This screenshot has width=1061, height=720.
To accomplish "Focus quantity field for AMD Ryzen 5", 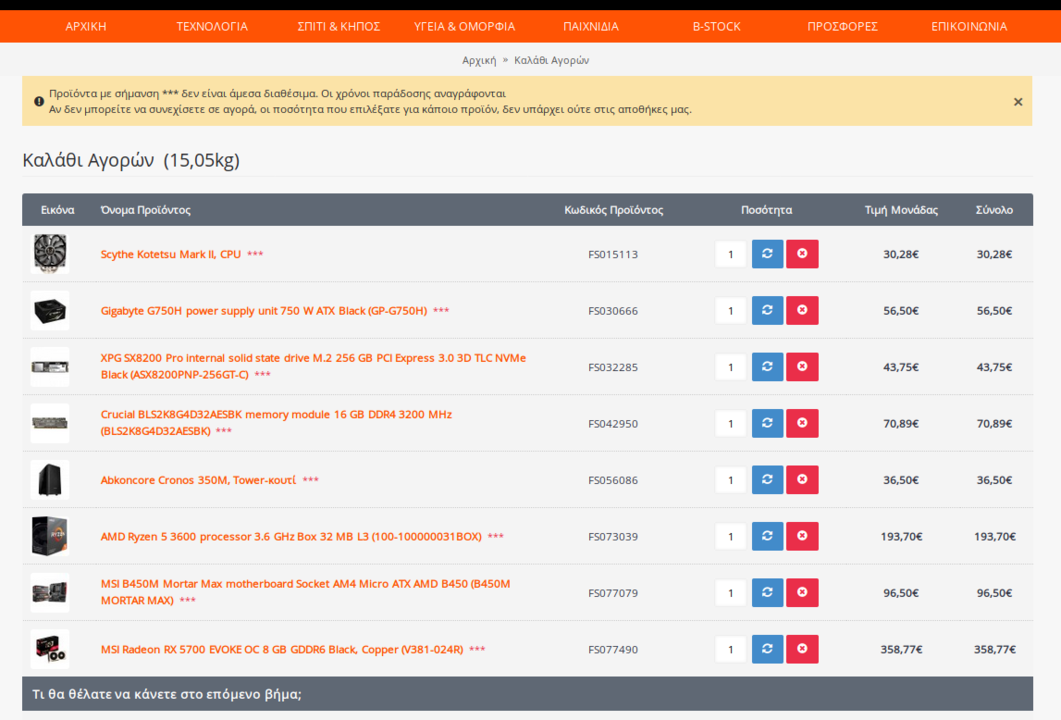I will click(x=730, y=537).
